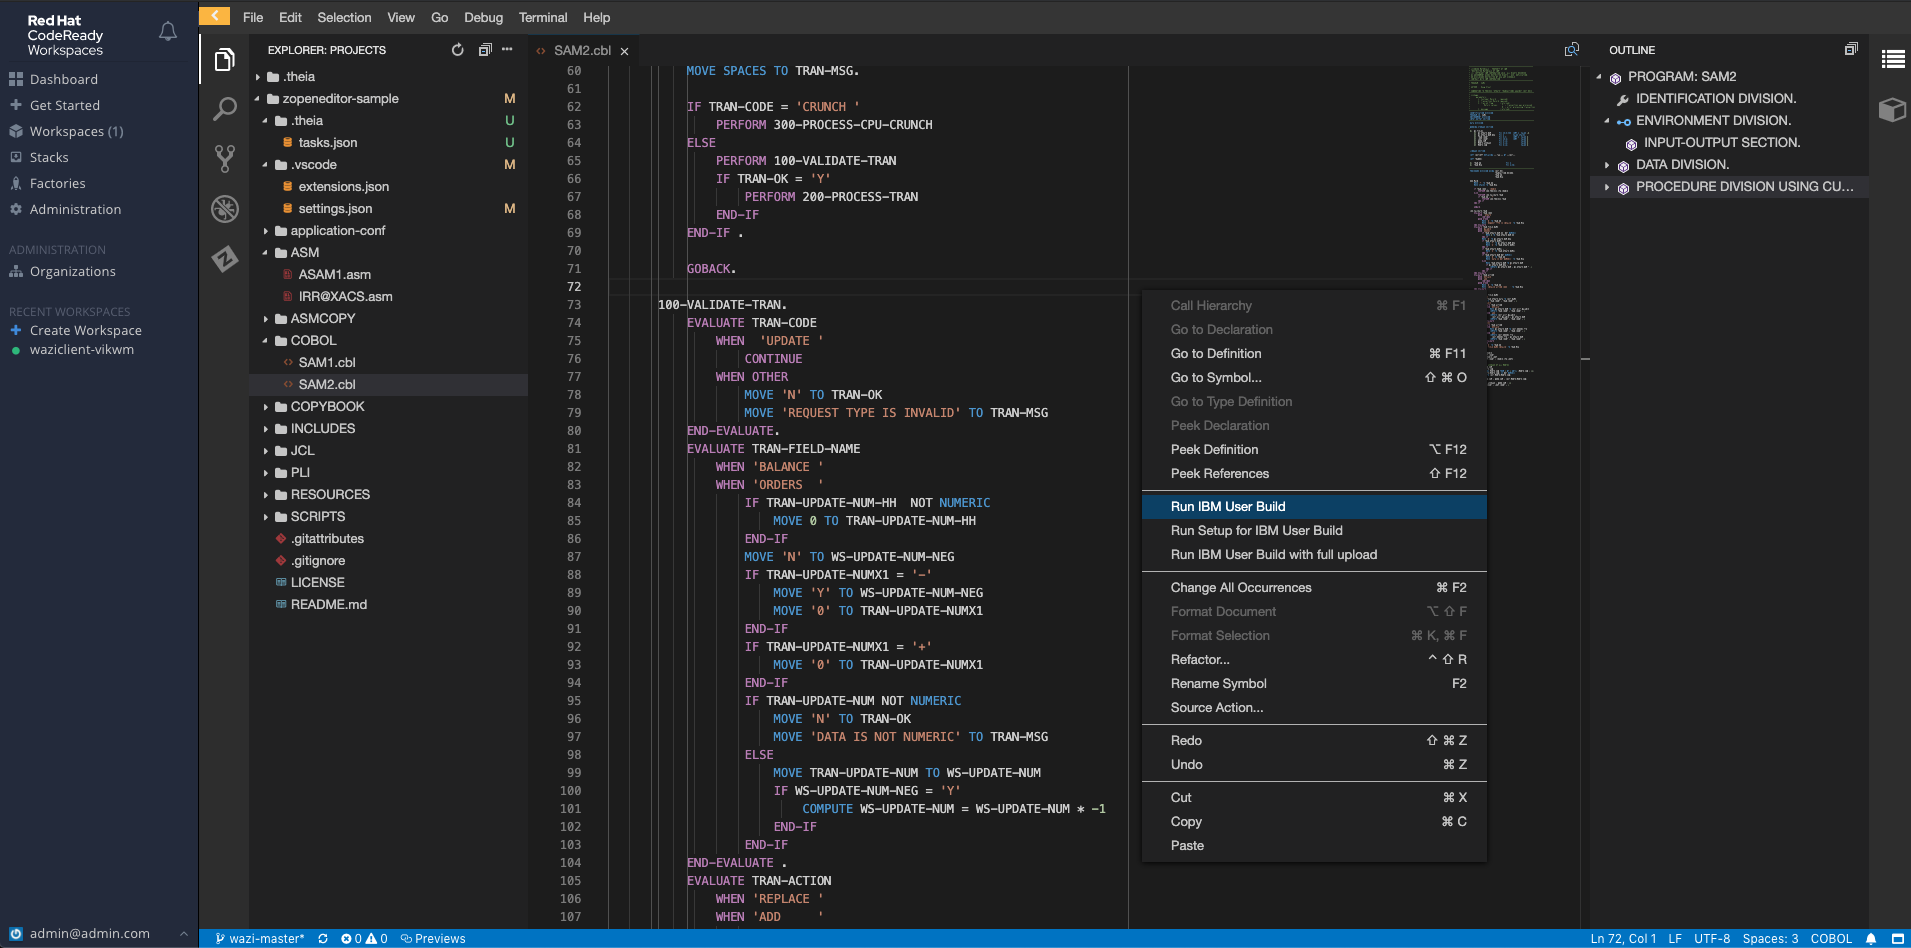Click wazi-master branch in status bar
This screenshot has height=948, width=1911.
pyautogui.click(x=260, y=939)
